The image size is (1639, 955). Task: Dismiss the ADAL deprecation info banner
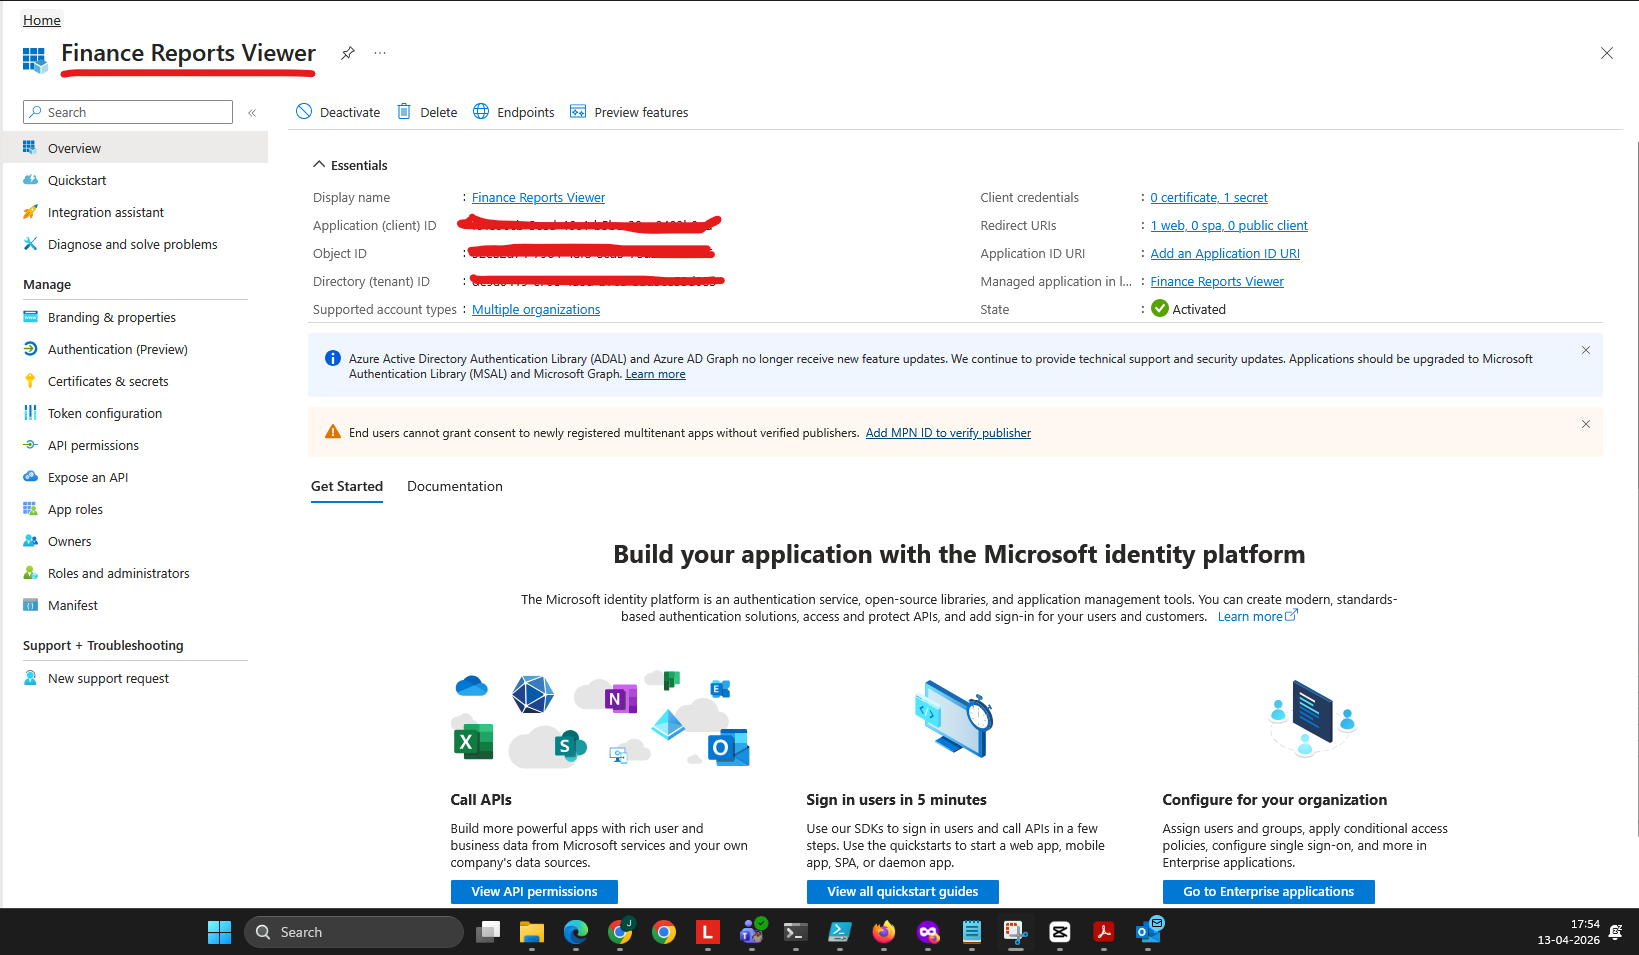(x=1586, y=350)
